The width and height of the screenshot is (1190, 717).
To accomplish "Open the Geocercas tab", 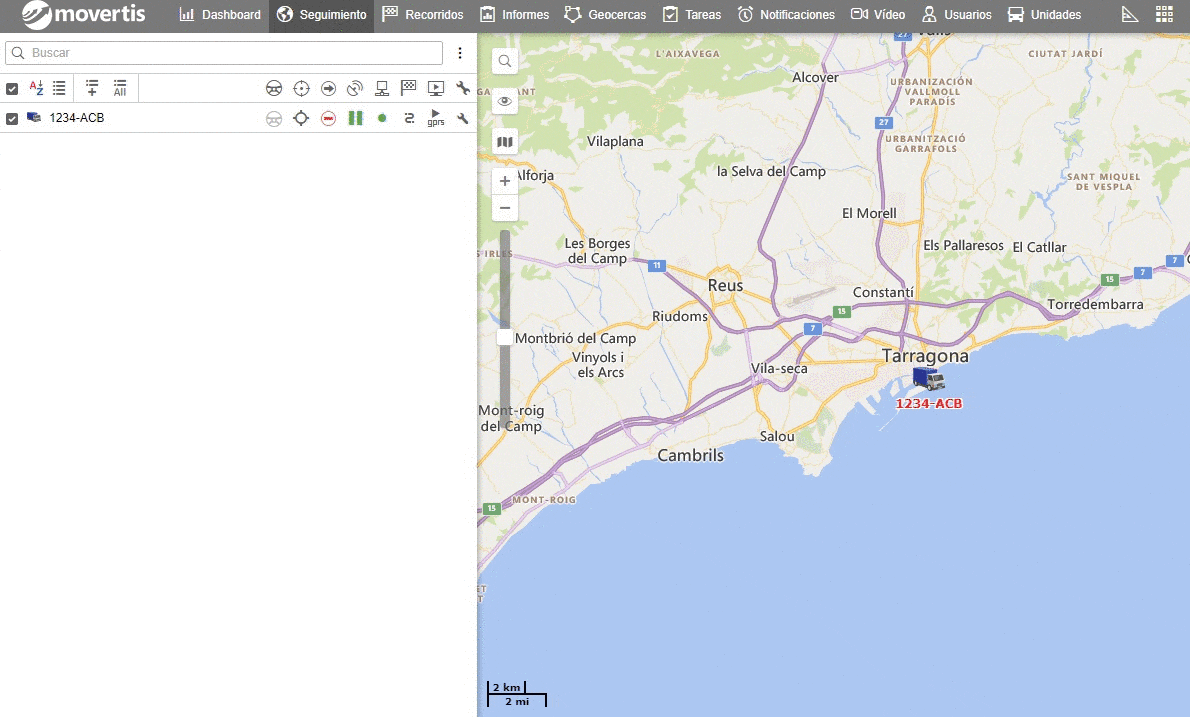I will pos(605,15).
